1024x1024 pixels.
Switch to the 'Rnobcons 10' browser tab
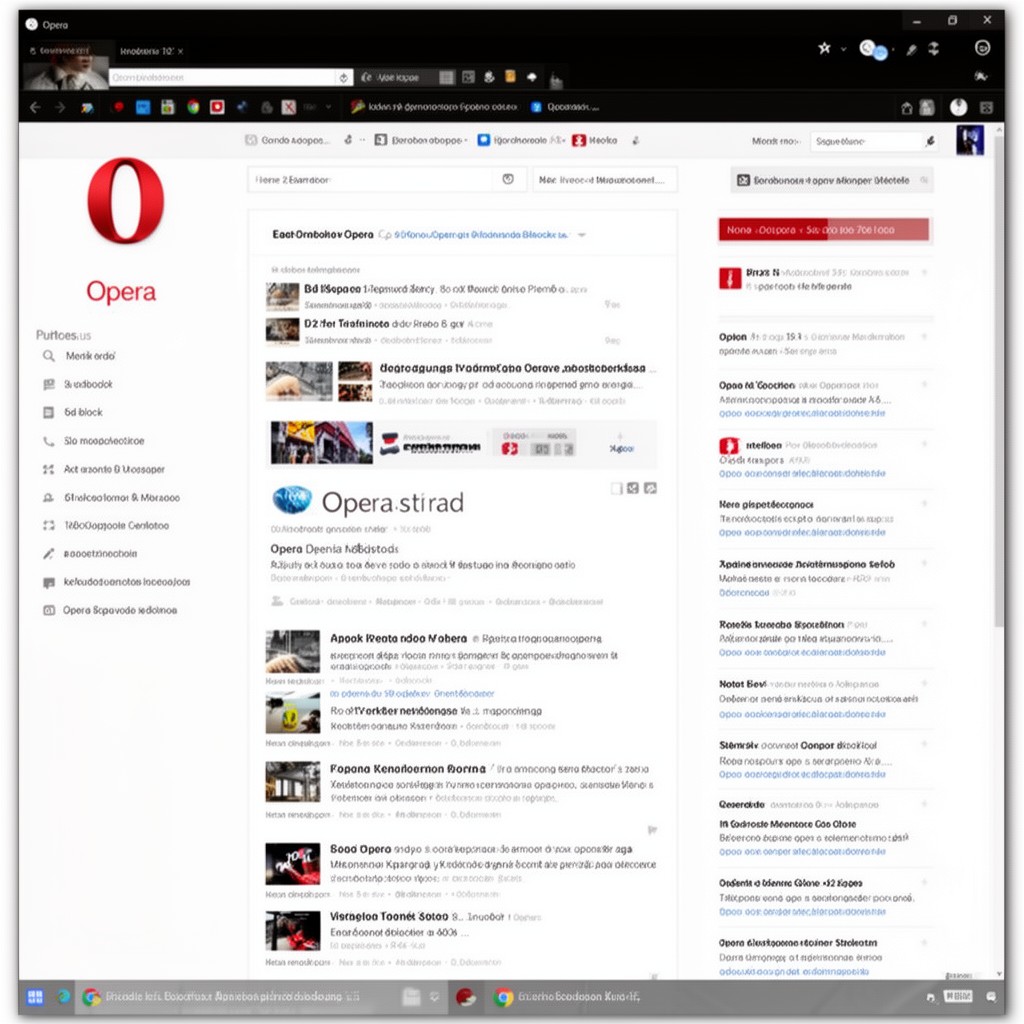pyautogui.click(x=146, y=51)
